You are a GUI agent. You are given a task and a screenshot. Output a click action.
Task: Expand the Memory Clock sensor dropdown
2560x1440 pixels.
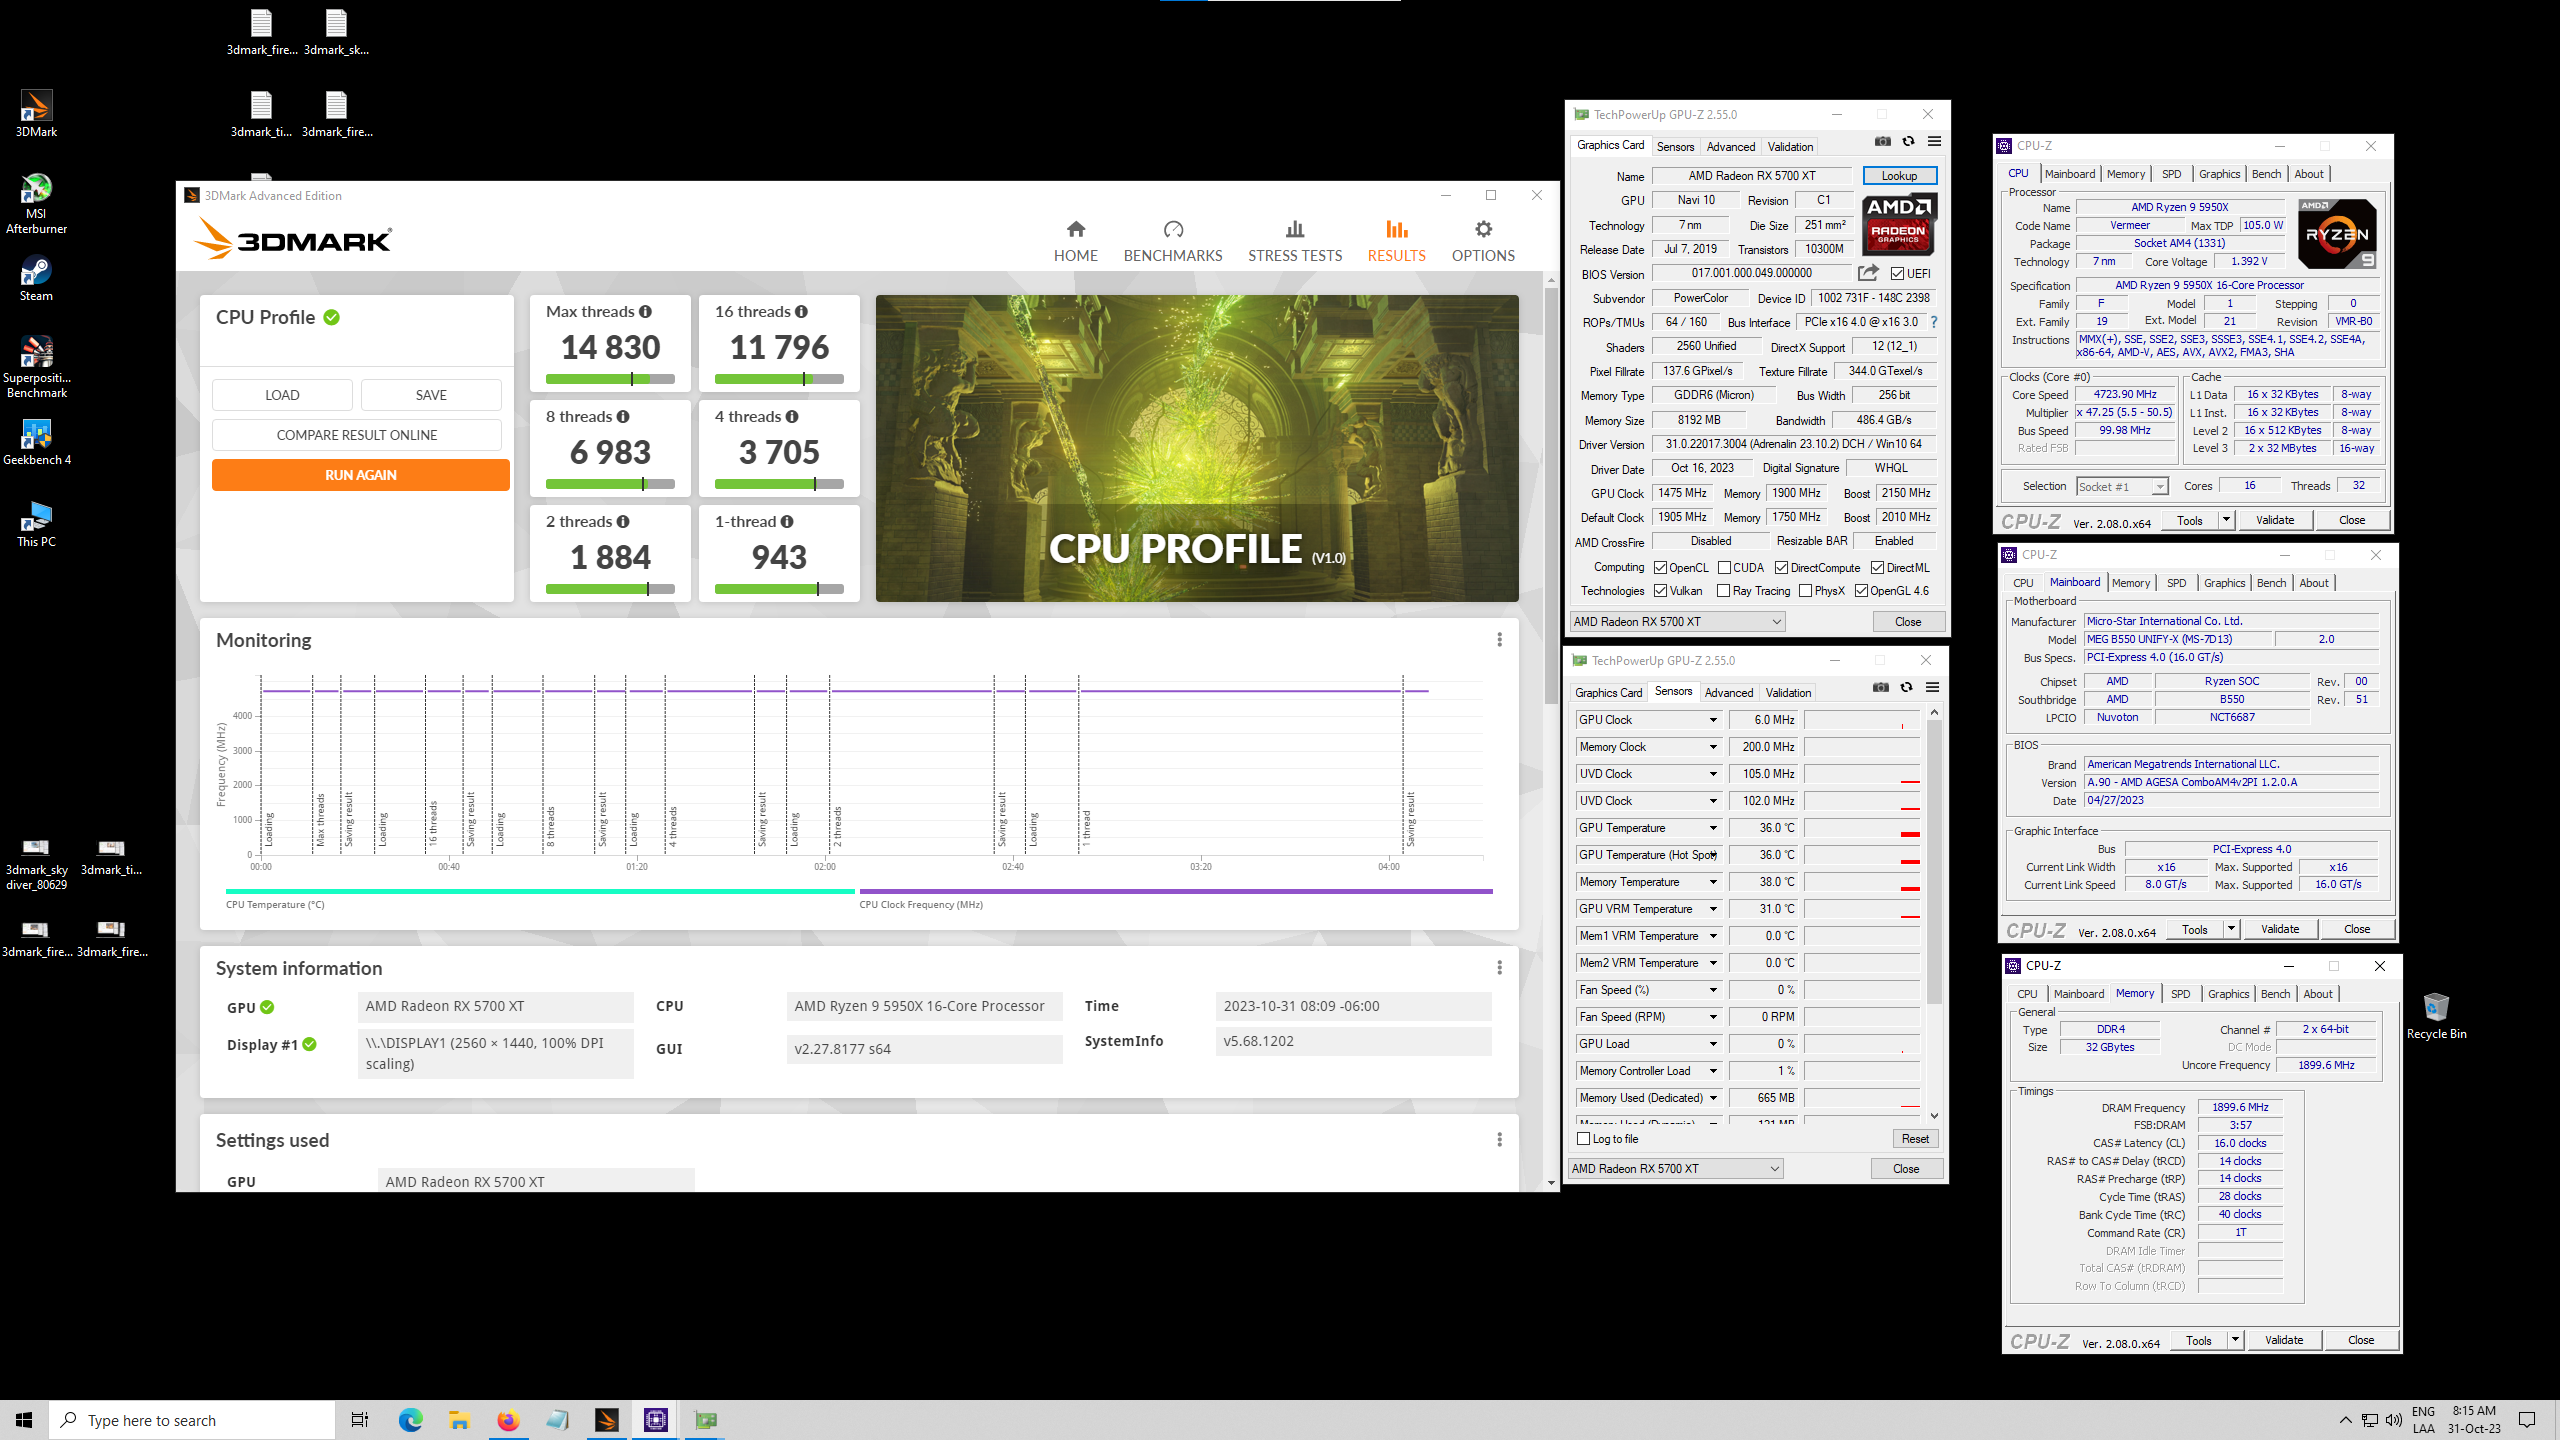pos(1712,747)
